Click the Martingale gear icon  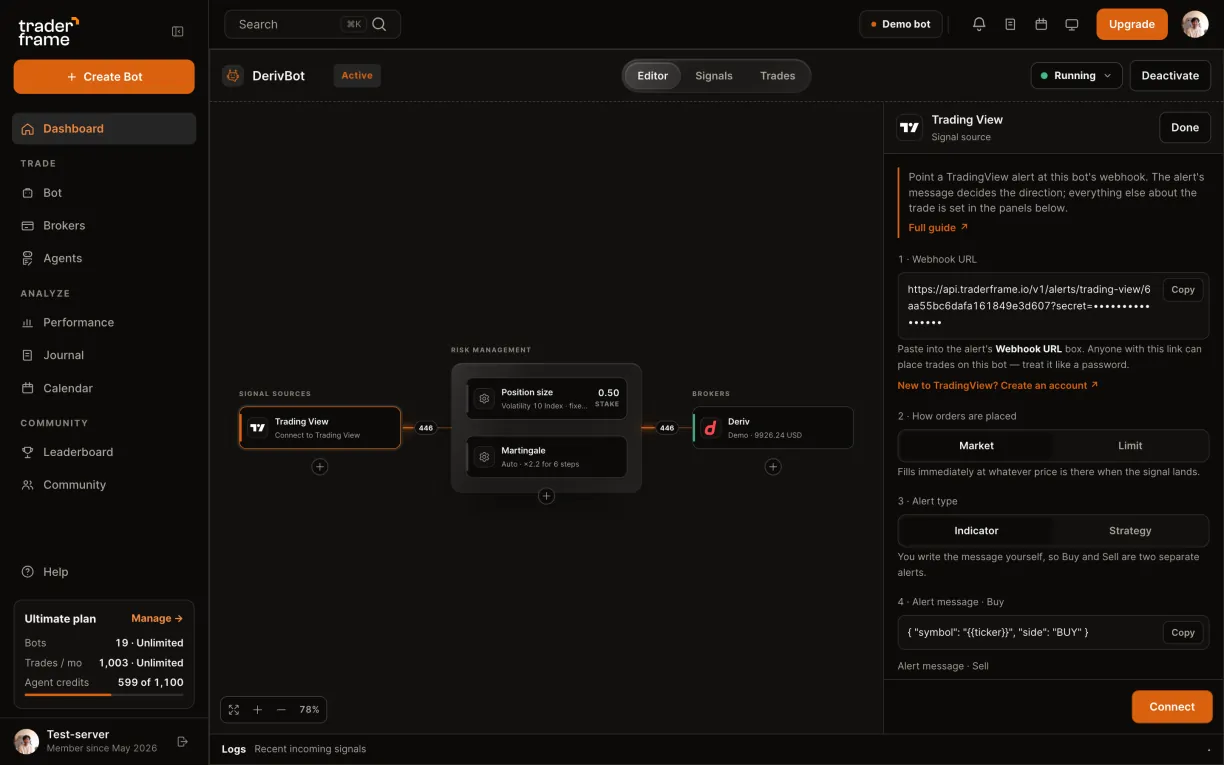click(484, 456)
